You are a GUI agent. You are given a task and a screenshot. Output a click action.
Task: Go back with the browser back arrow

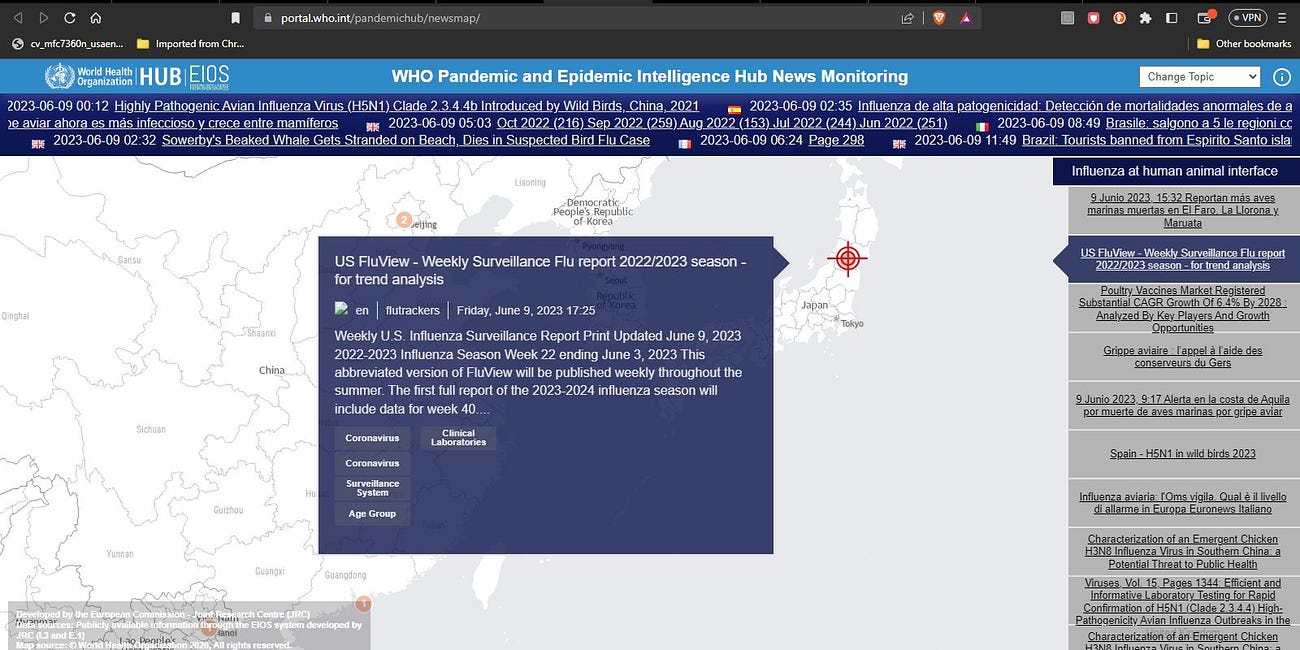[x=17, y=18]
